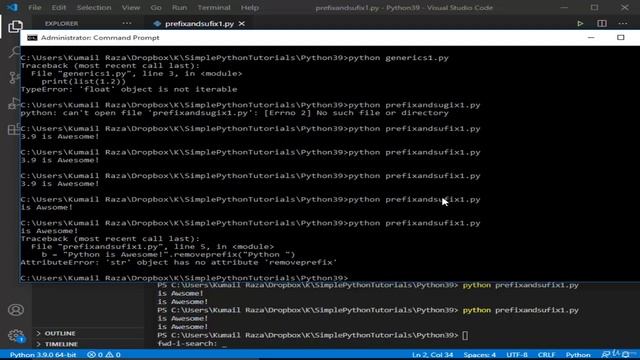Click the Command Prompt title icon
This screenshot has width=640, height=360.
tap(32, 38)
